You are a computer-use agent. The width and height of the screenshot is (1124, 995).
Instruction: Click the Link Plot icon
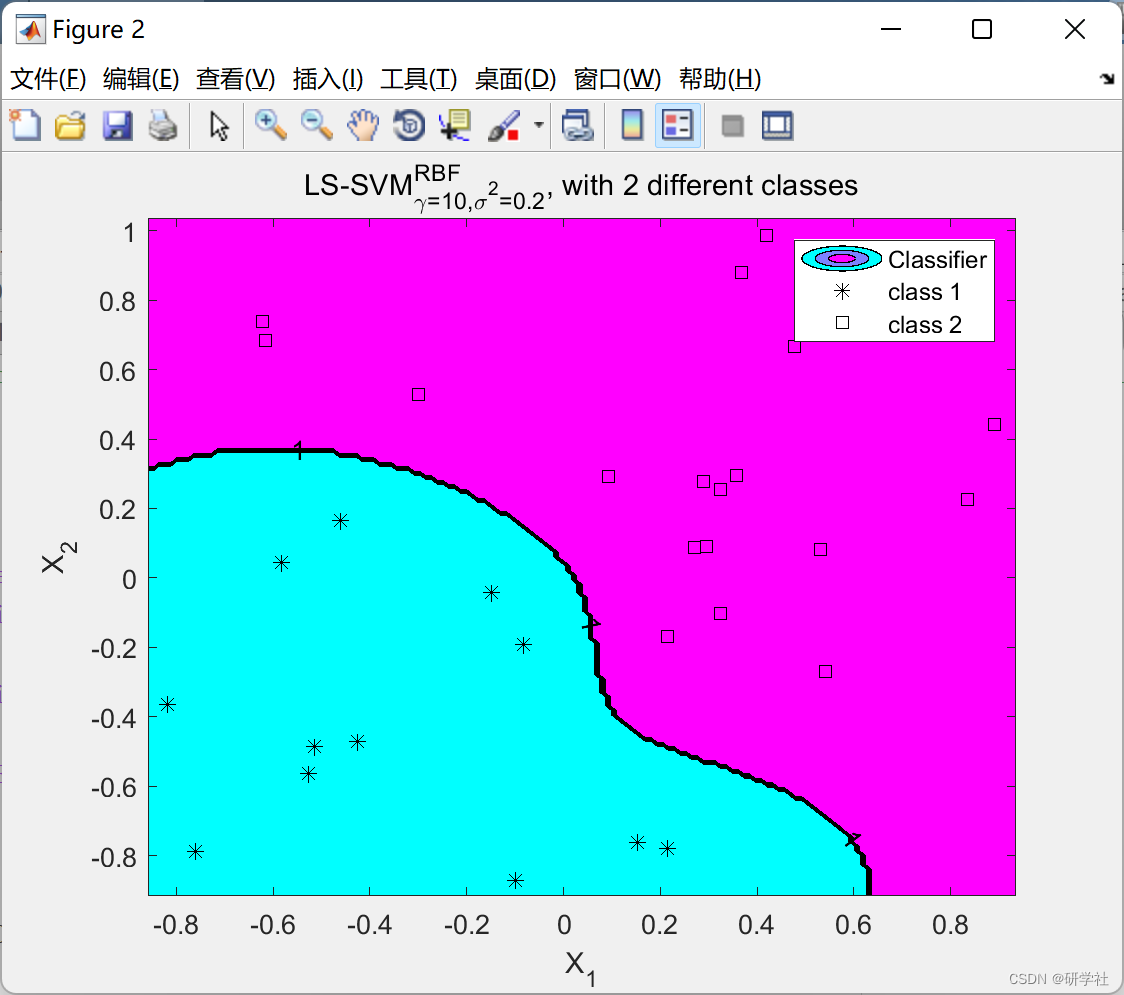point(579,125)
